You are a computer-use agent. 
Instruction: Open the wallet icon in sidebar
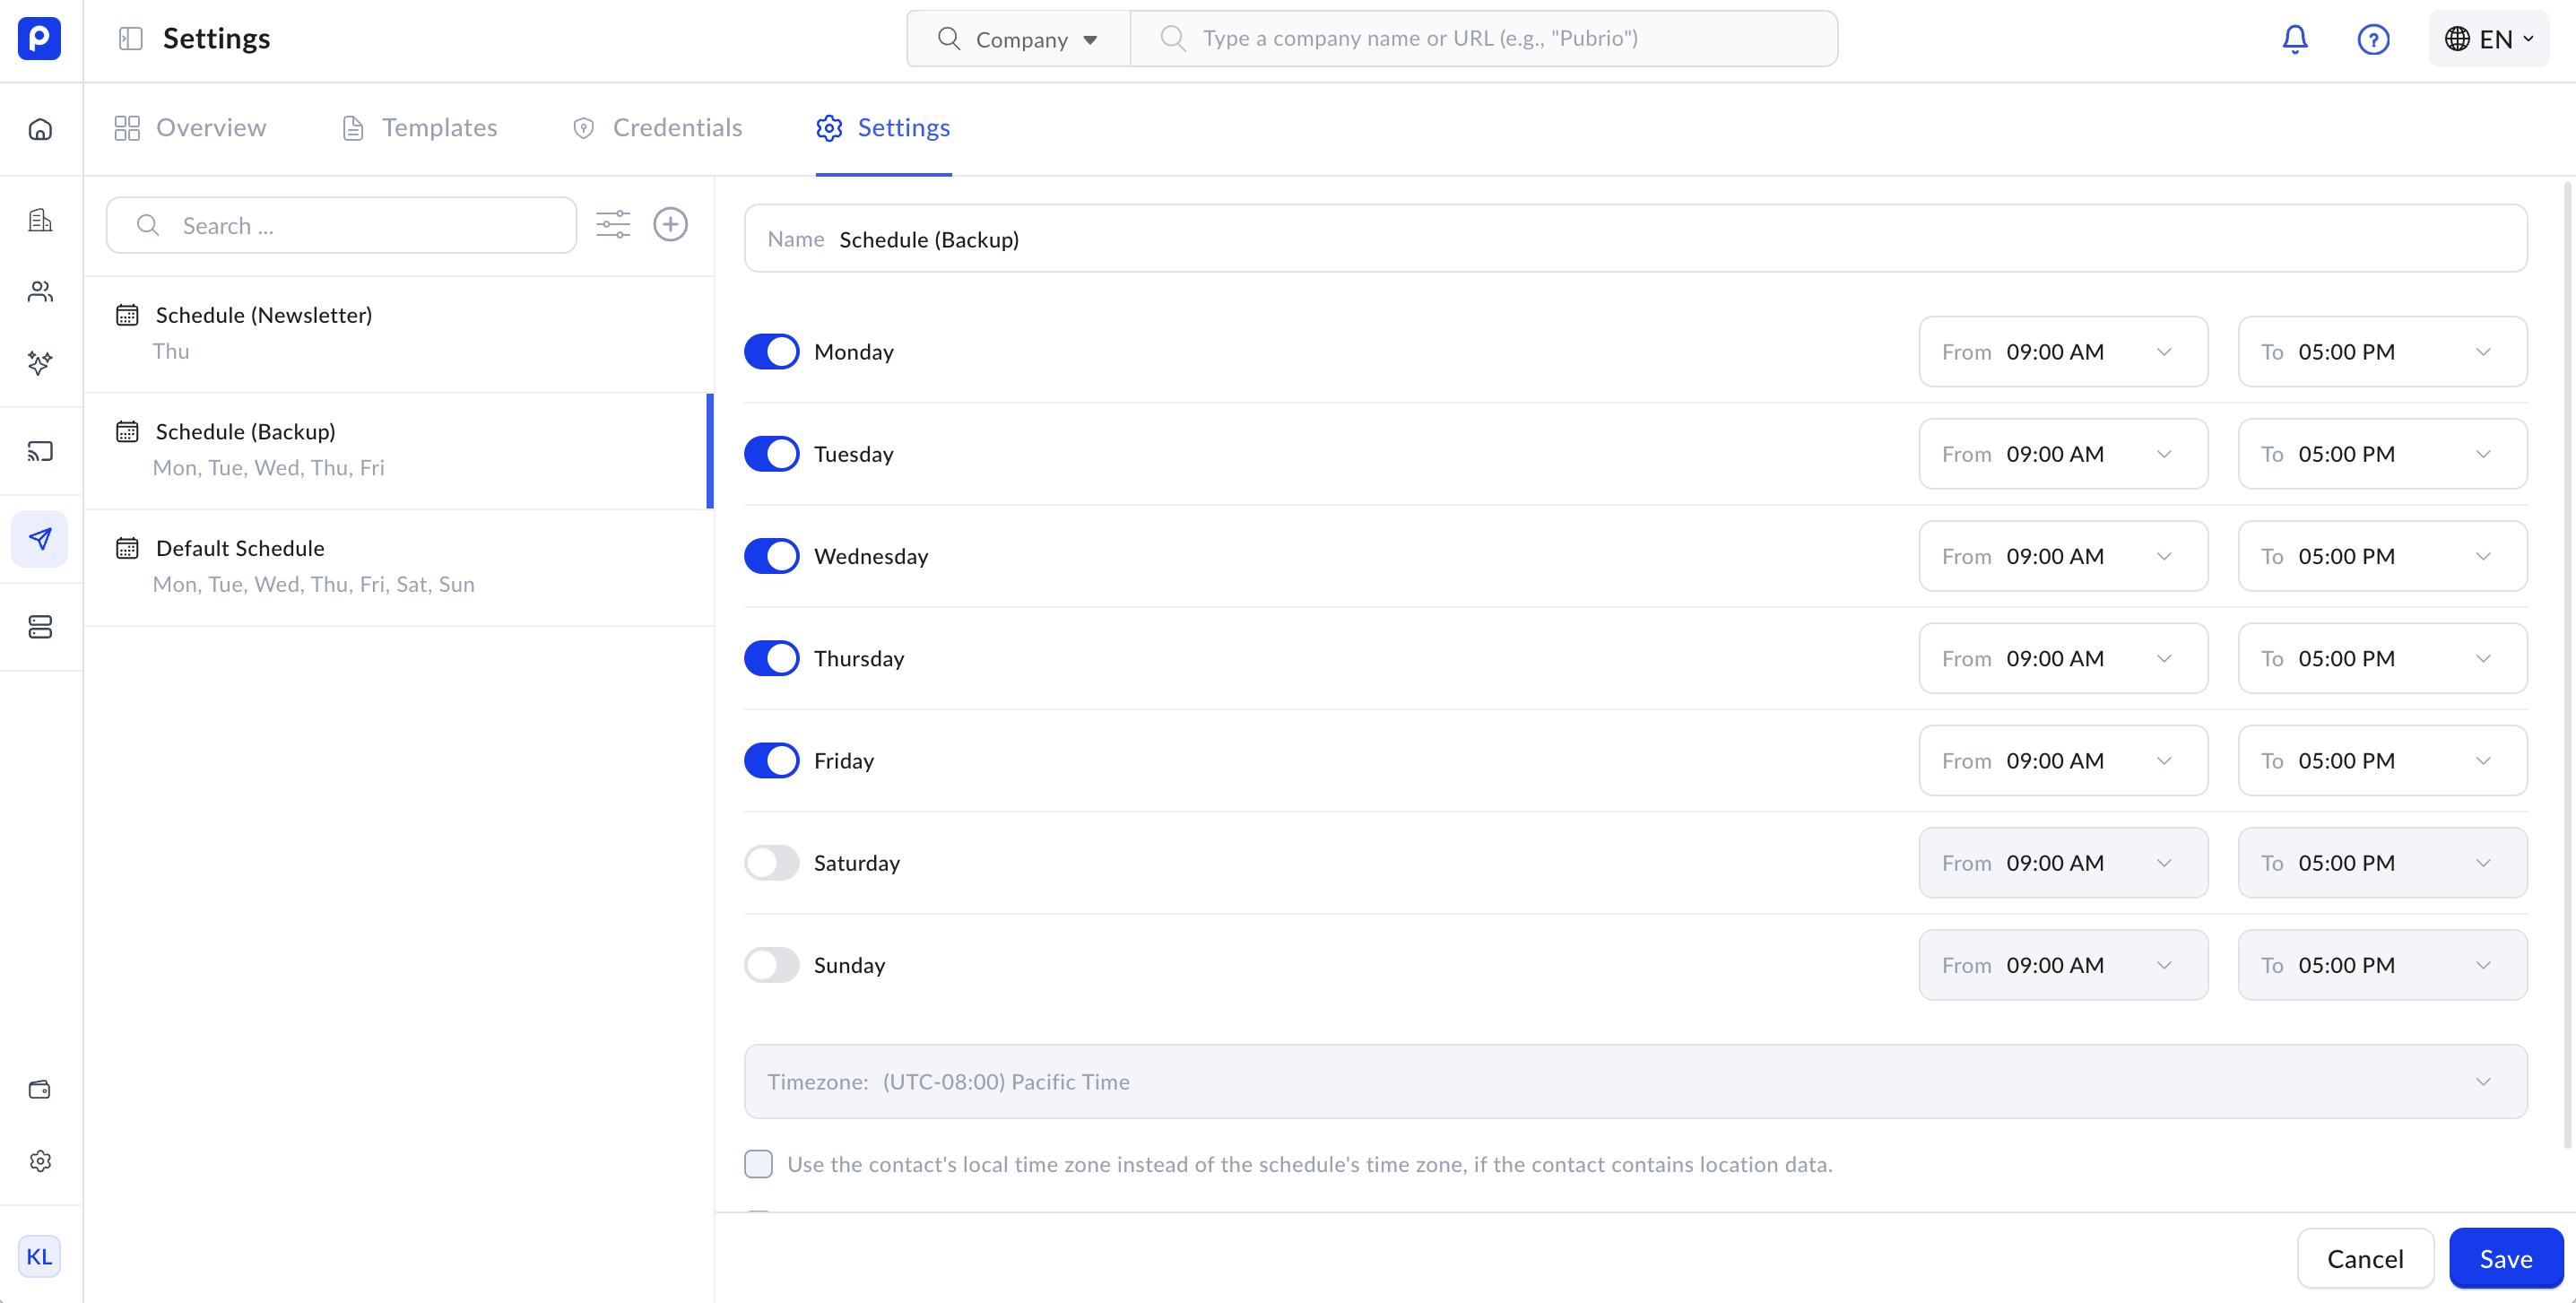40,1089
